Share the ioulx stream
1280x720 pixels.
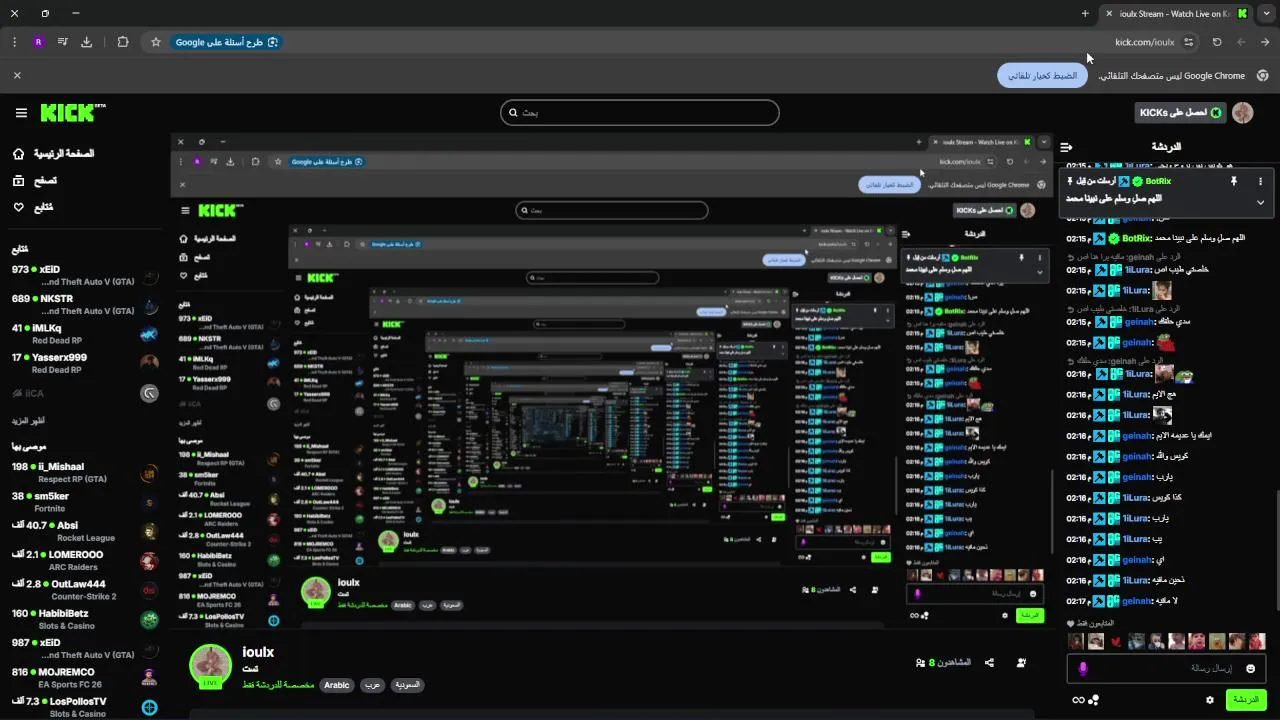989,663
